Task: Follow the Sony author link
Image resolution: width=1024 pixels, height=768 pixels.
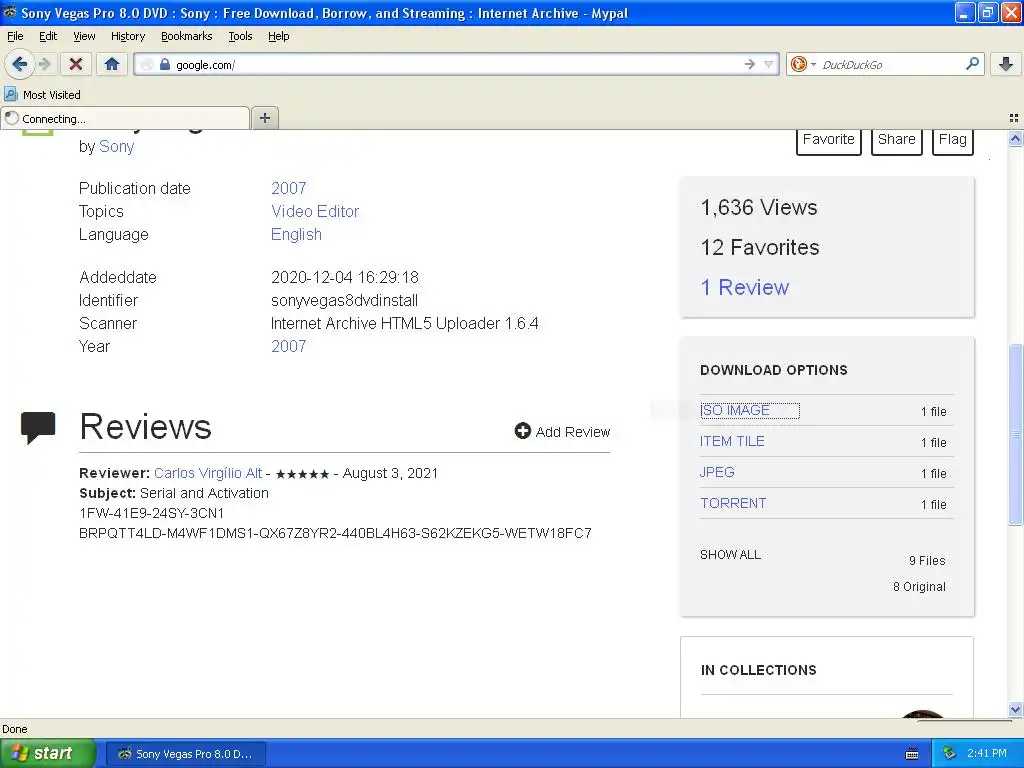Action: pos(116,146)
